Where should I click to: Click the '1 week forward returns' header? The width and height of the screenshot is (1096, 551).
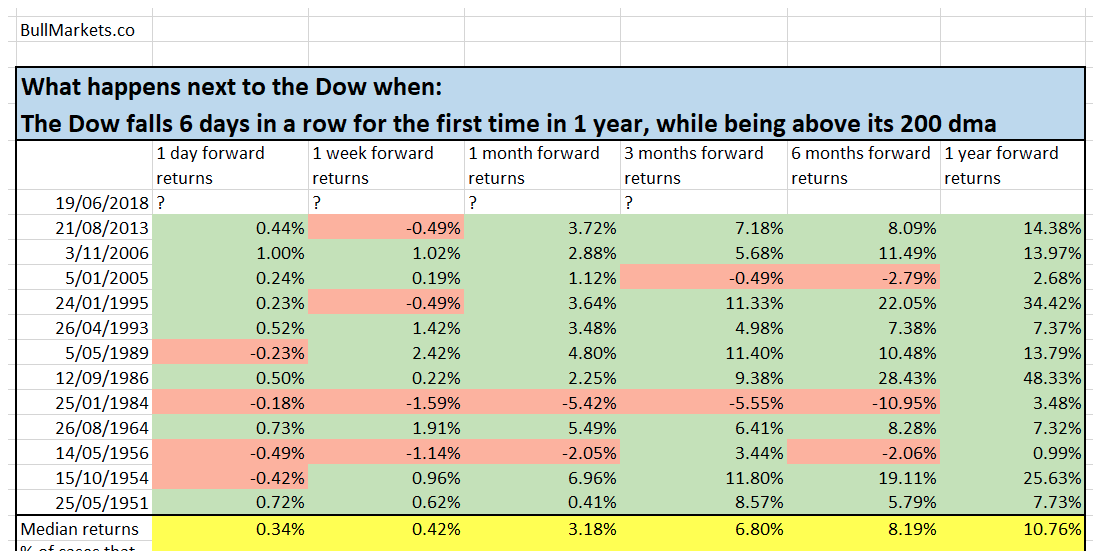[374, 165]
